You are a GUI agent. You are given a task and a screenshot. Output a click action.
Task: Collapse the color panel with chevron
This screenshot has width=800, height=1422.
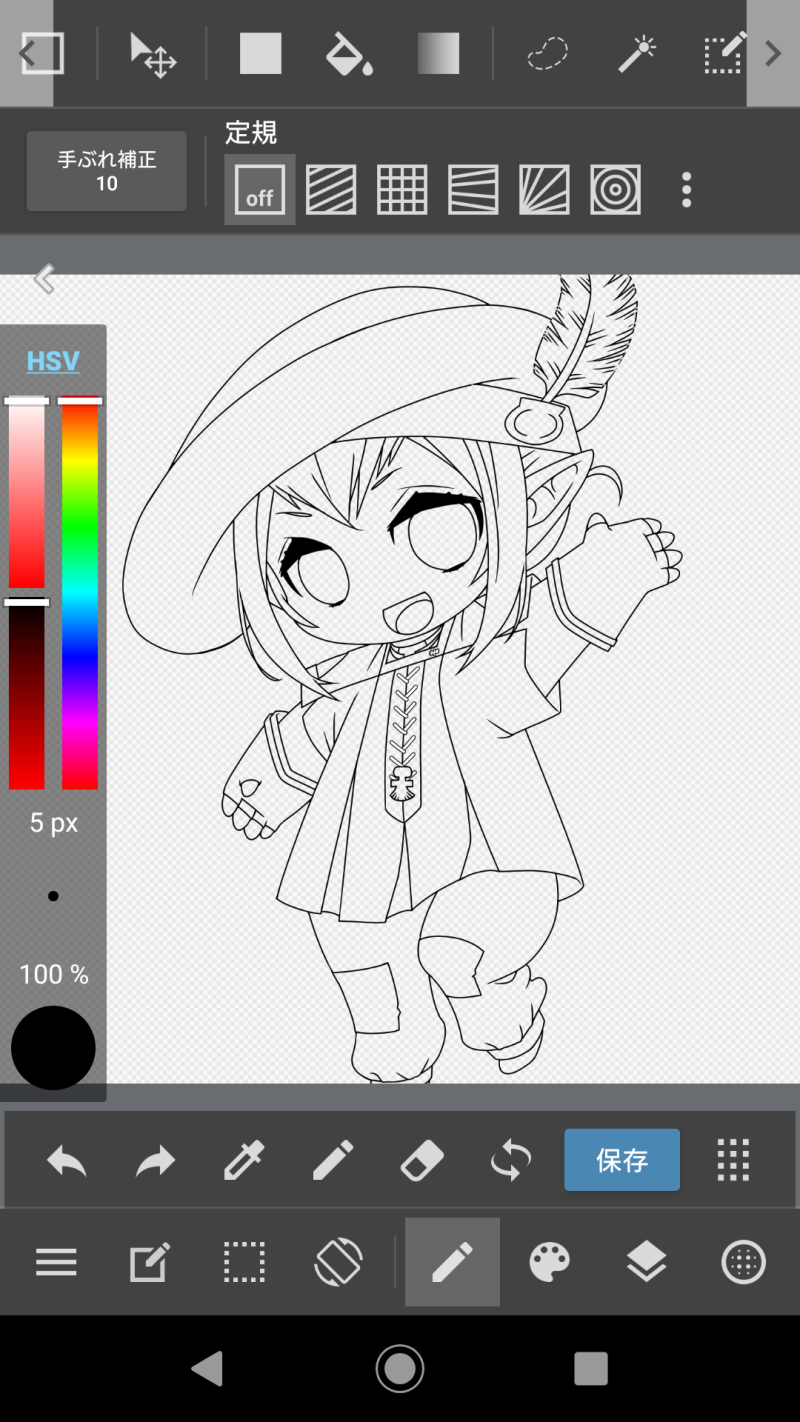(44, 279)
